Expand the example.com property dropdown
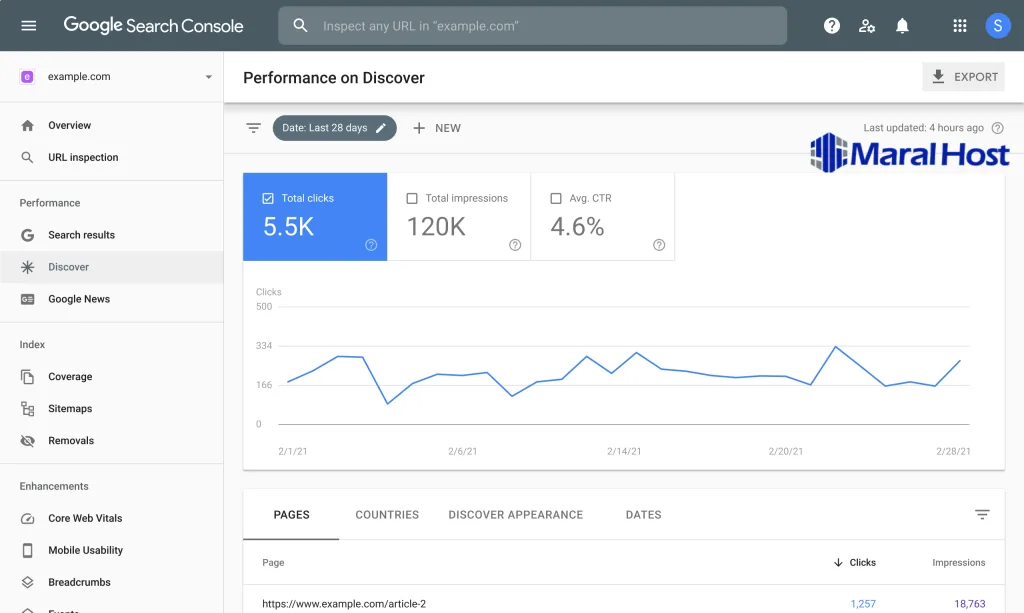This screenshot has width=1024, height=613. [208, 77]
